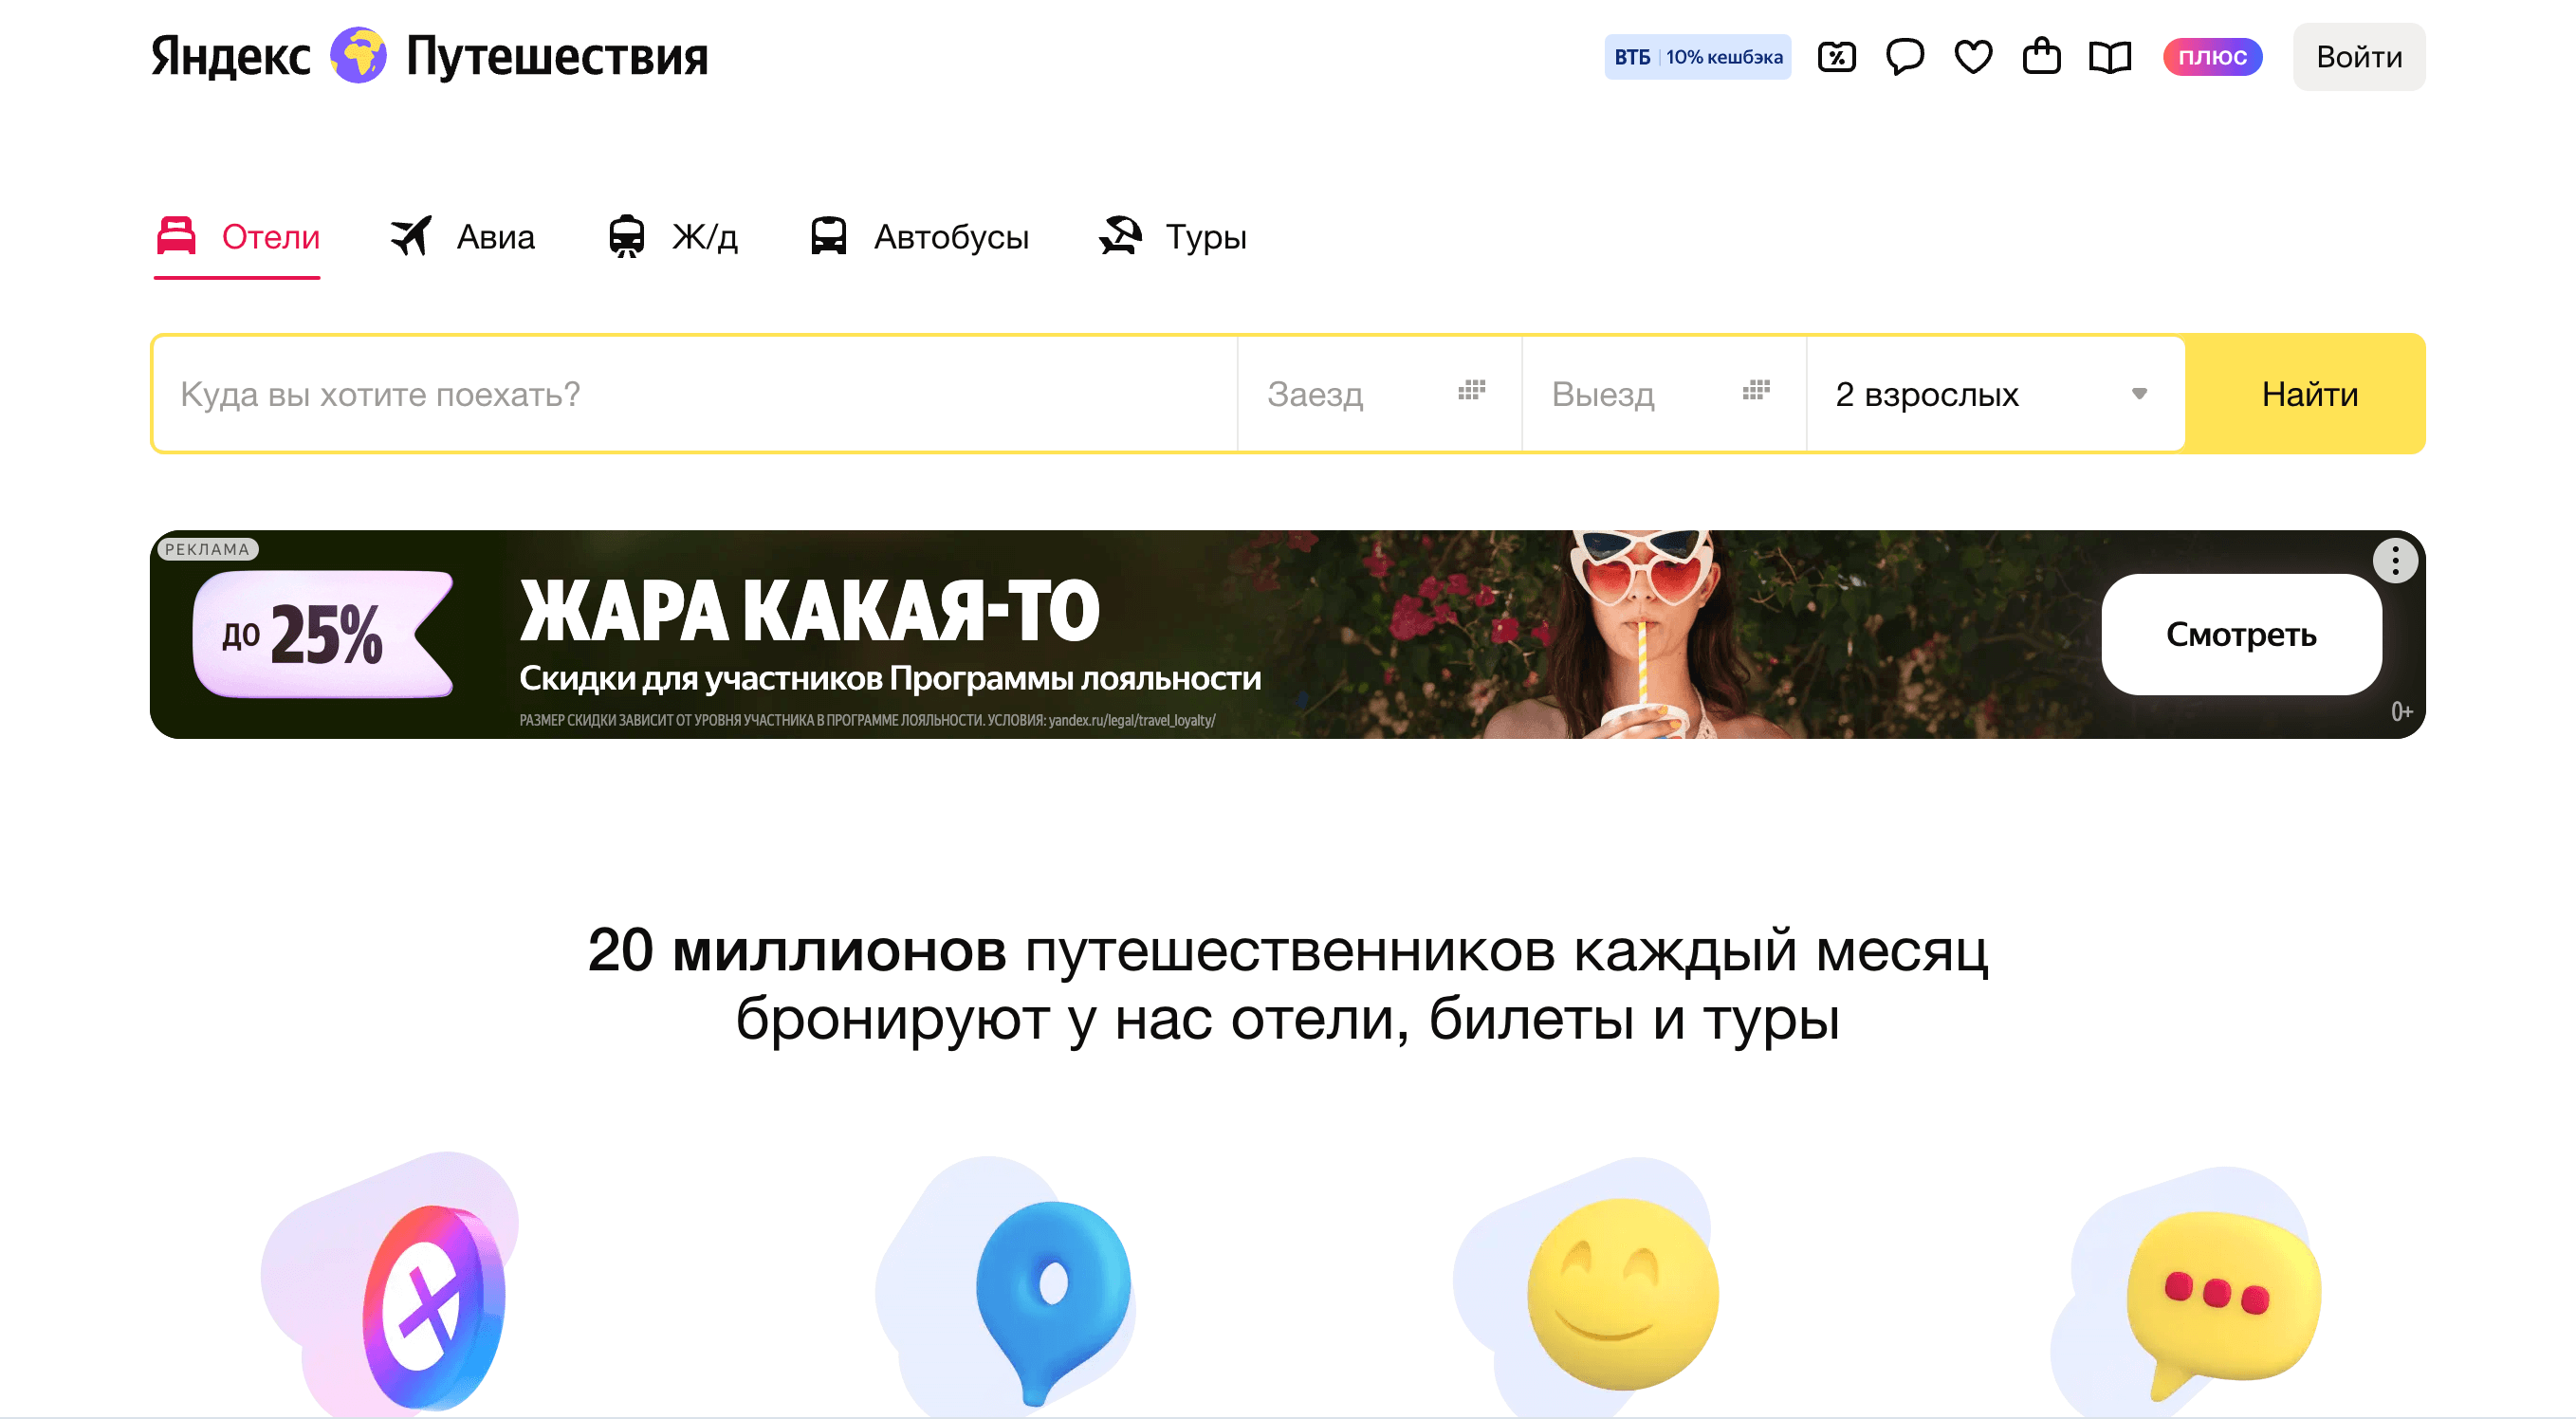Open the travel journal book icon
This screenshot has width=2576, height=1419.
(x=2109, y=57)
